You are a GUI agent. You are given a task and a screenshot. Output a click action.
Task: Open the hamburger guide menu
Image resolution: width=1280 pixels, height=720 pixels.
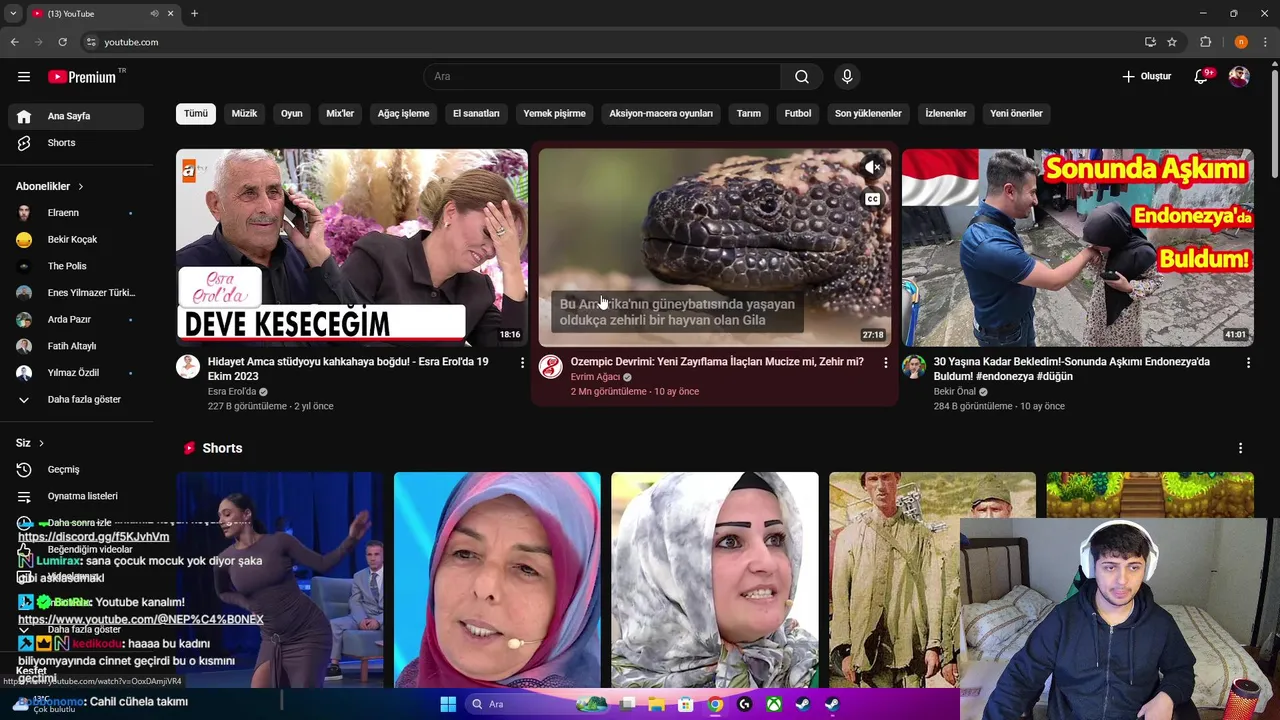(x=24, y=77)
